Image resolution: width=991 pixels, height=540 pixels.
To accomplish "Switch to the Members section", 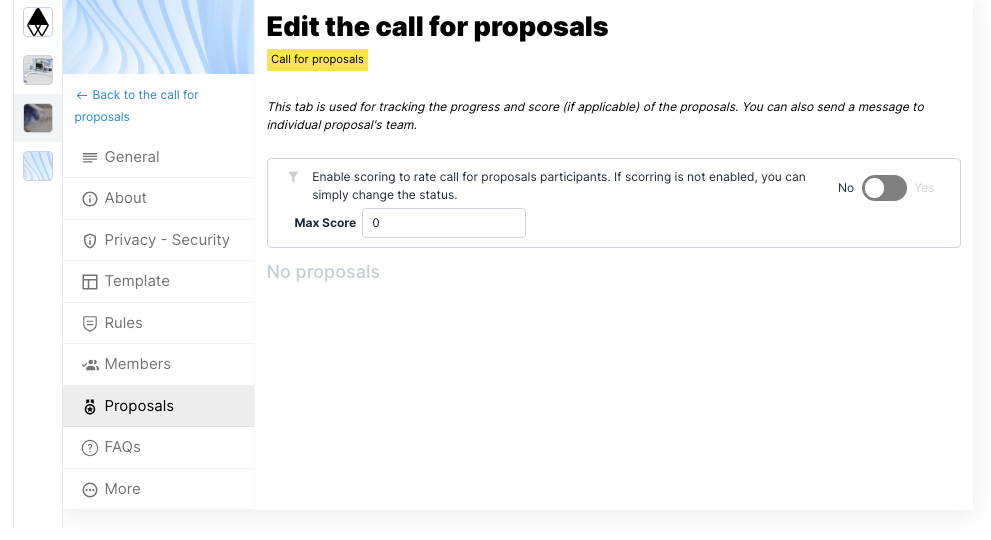I will click(159, 364).
